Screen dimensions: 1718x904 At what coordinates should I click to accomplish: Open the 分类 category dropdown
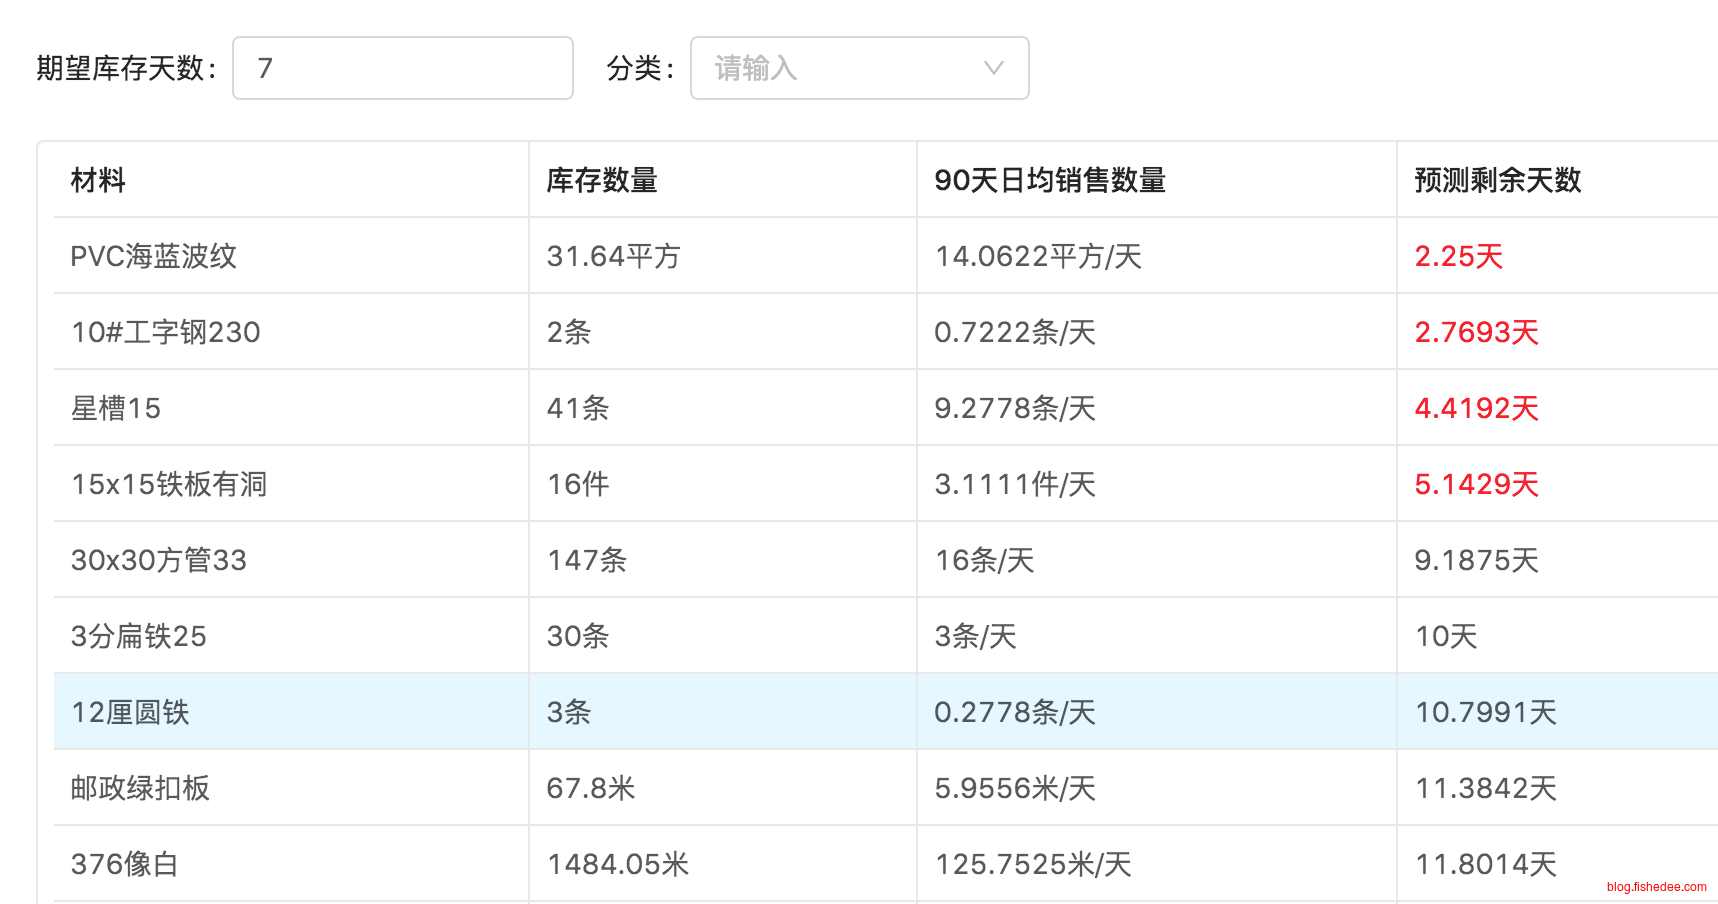[x=845, y=68]
